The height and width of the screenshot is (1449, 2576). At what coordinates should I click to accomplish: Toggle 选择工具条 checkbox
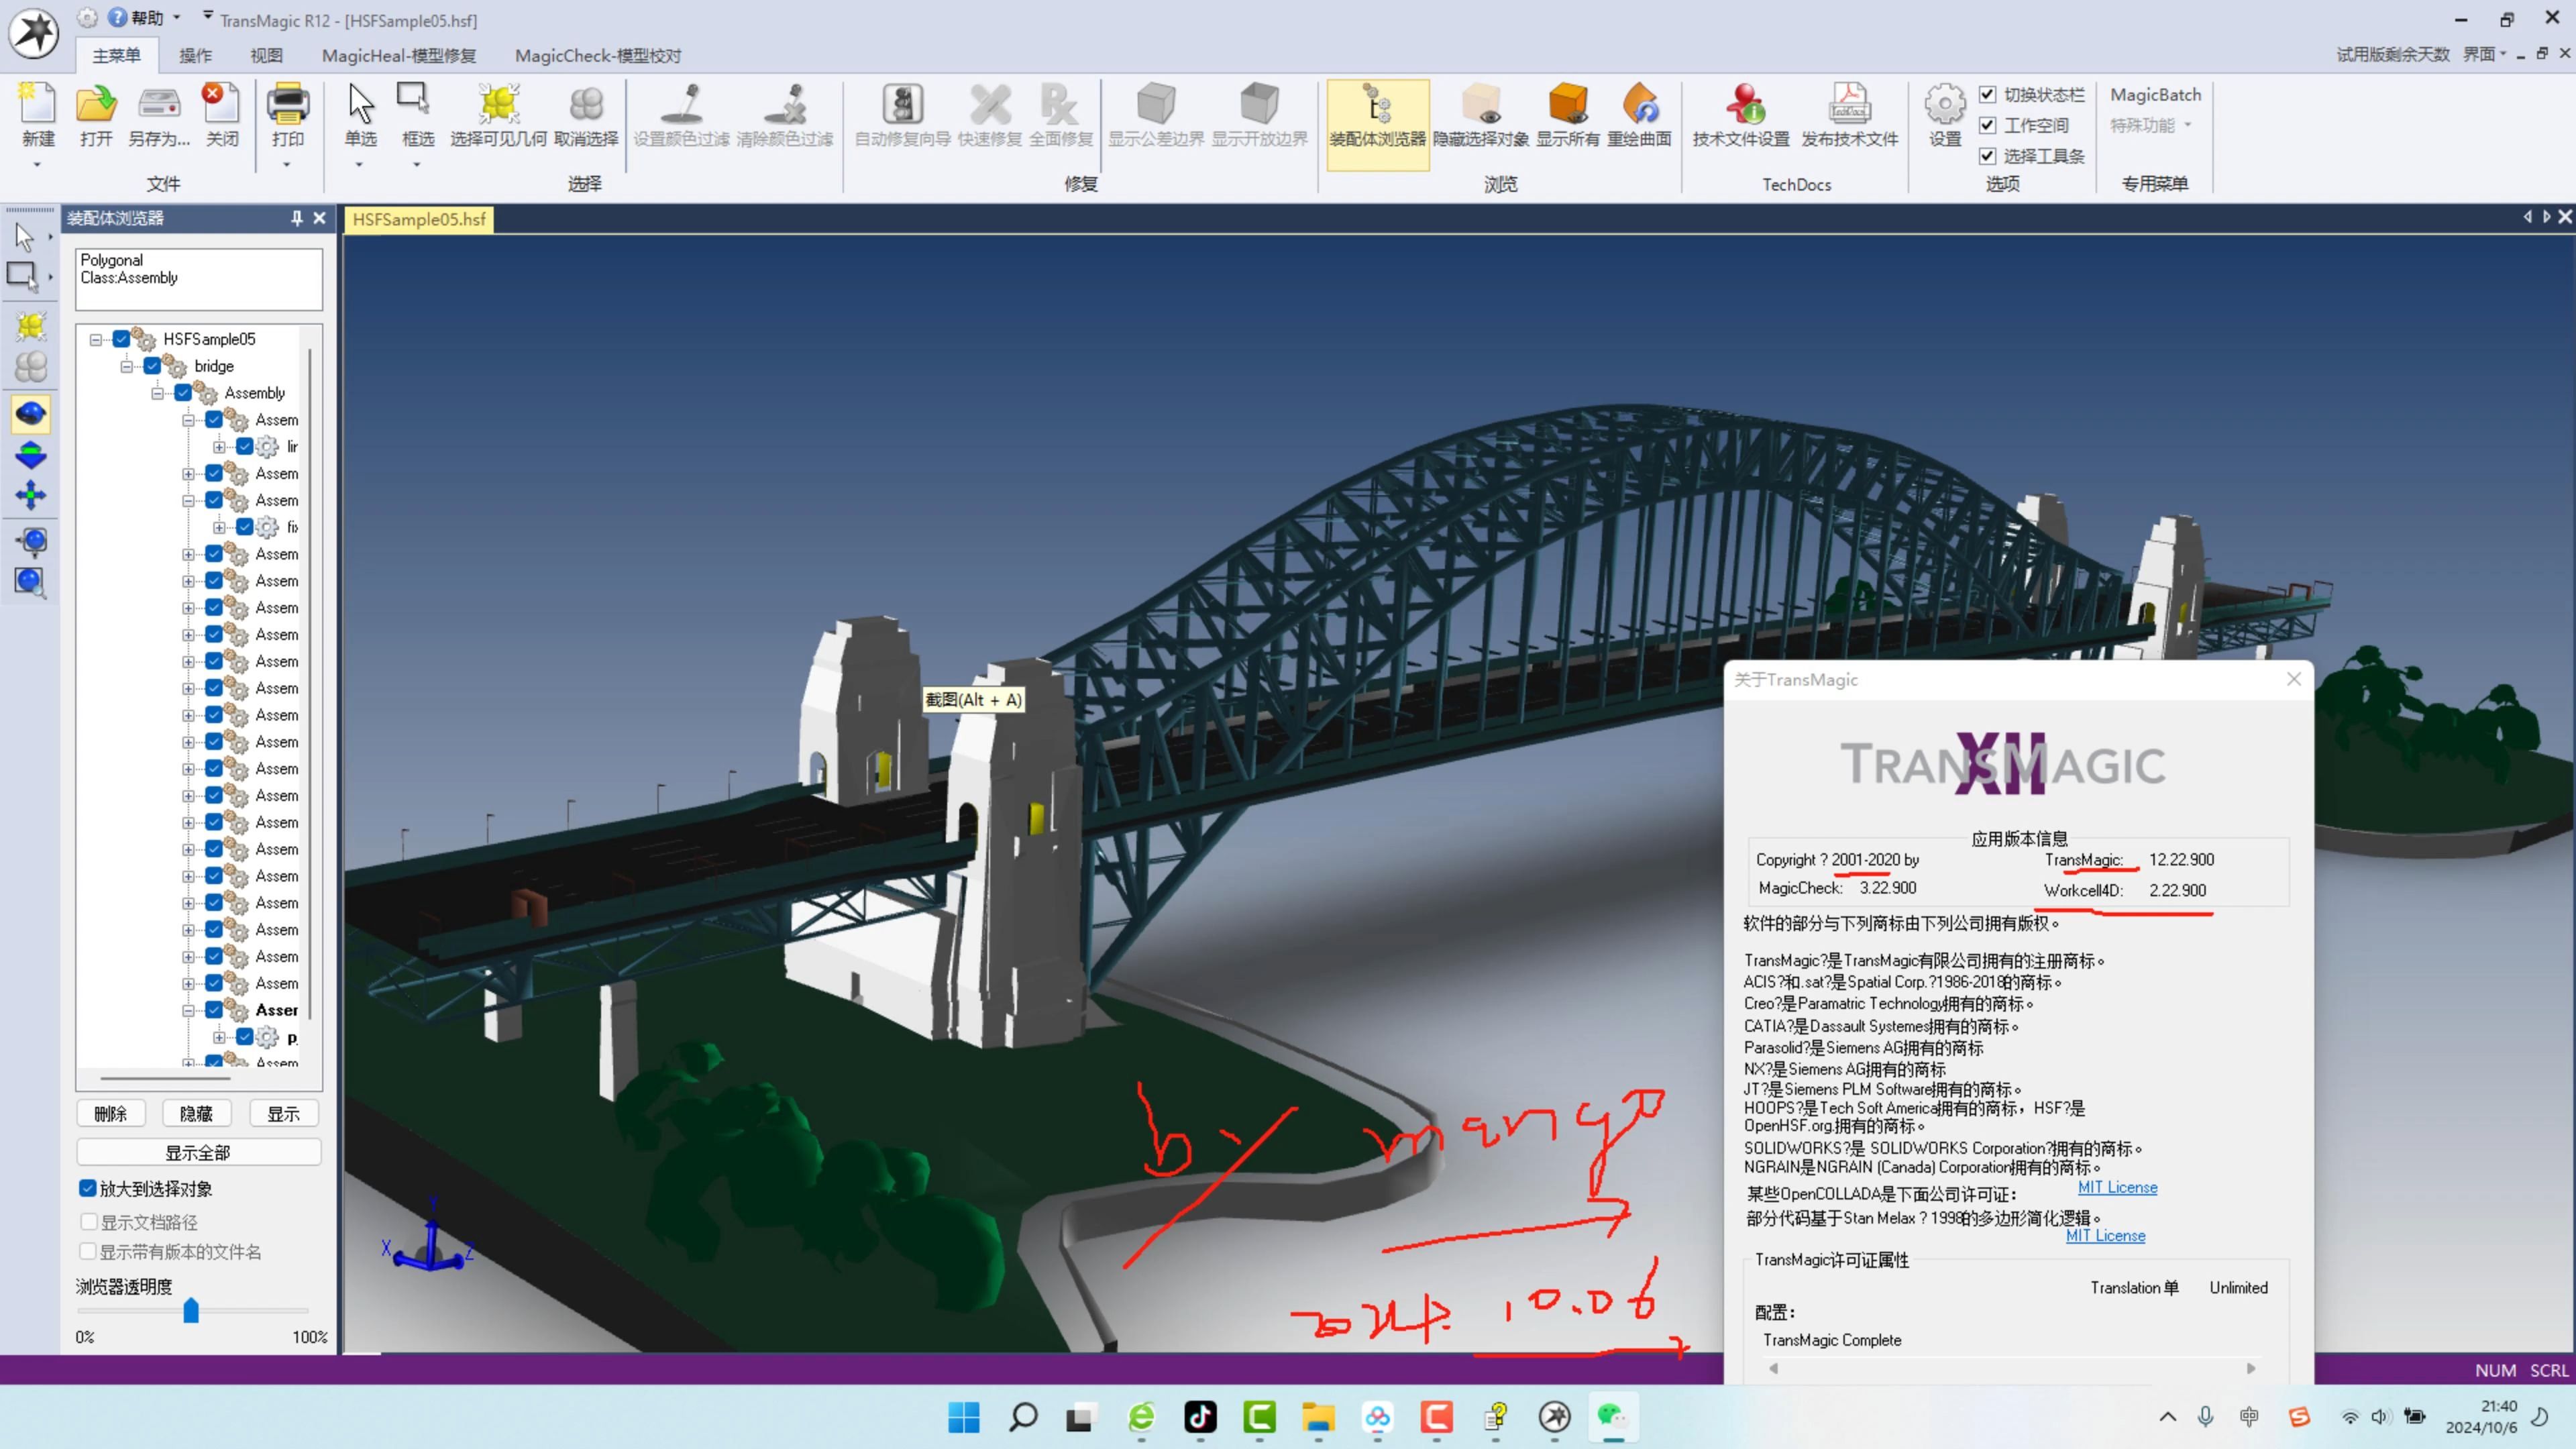pyautogui.click(x=1988, y=156)
